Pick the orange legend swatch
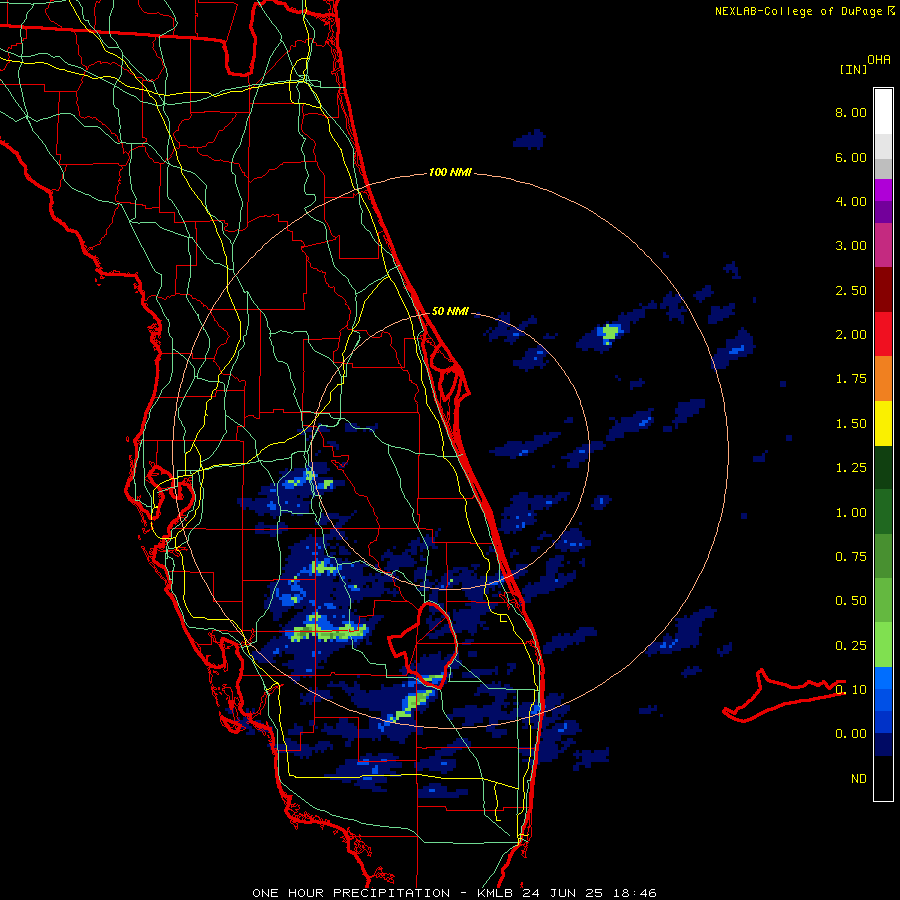The image size is (900, 900). 883,379
